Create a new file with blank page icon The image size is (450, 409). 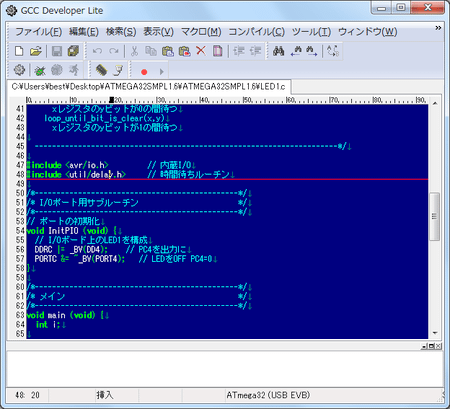(x=19, y=51)
